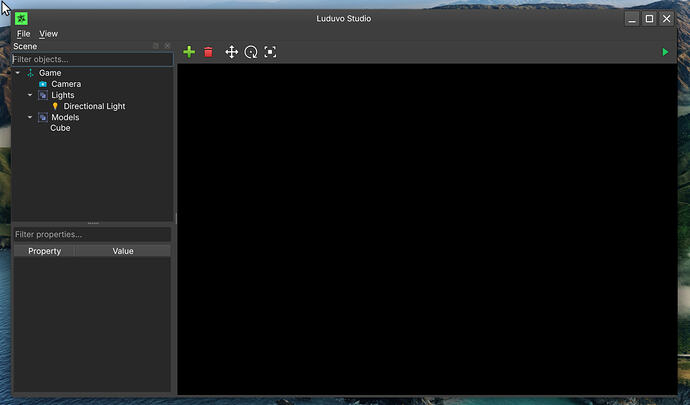Minimize the Luduvo Studio window
The width and height of the screenshot is (690, 405).
point(632,18)
